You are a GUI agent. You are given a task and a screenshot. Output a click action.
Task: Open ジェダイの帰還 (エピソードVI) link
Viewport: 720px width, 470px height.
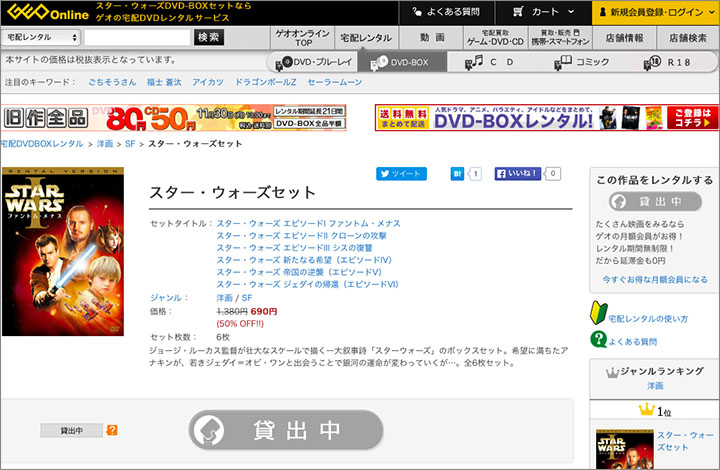(x=308, y=285)
